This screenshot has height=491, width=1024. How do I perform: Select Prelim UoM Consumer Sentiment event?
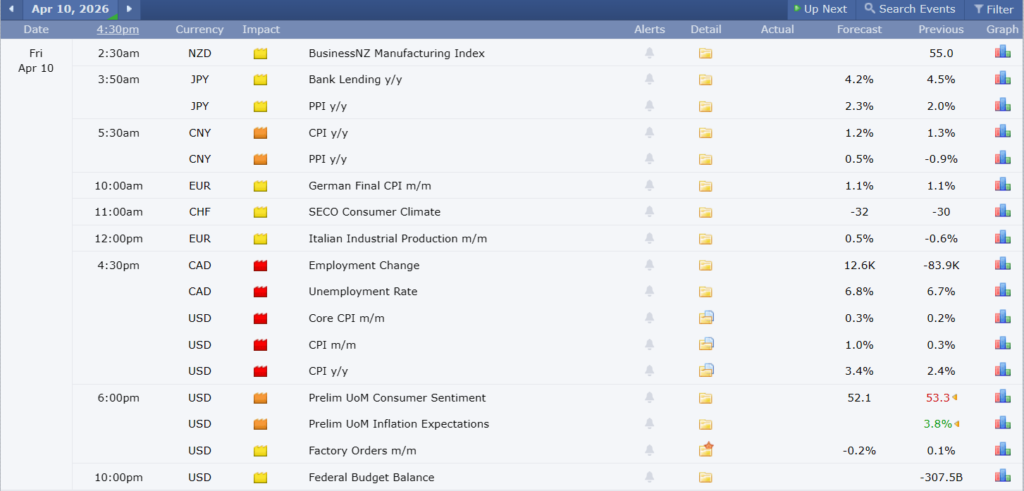point(397,398)
